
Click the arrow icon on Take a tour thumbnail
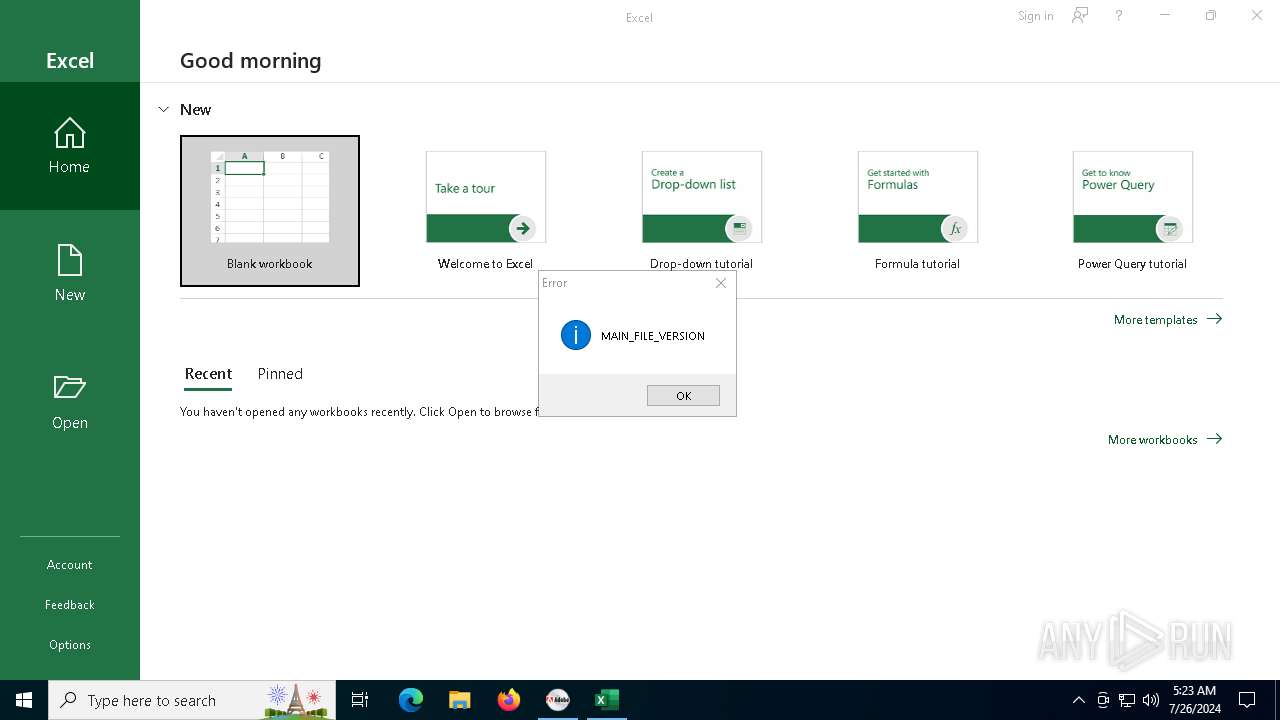(522, 228)
